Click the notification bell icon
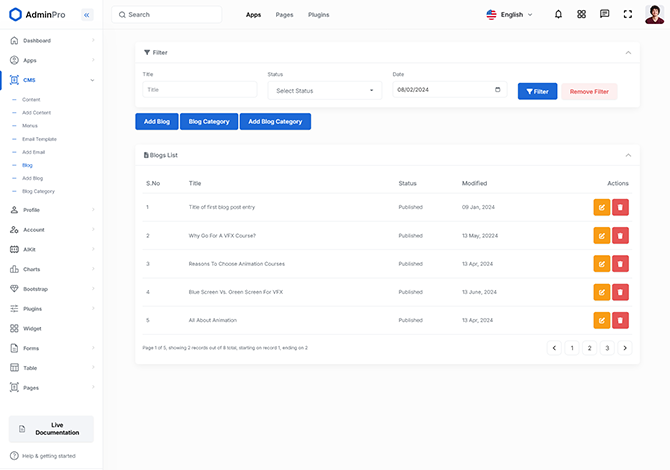The image size is (670, 470). pyautogui.click(x=558, y=15)
